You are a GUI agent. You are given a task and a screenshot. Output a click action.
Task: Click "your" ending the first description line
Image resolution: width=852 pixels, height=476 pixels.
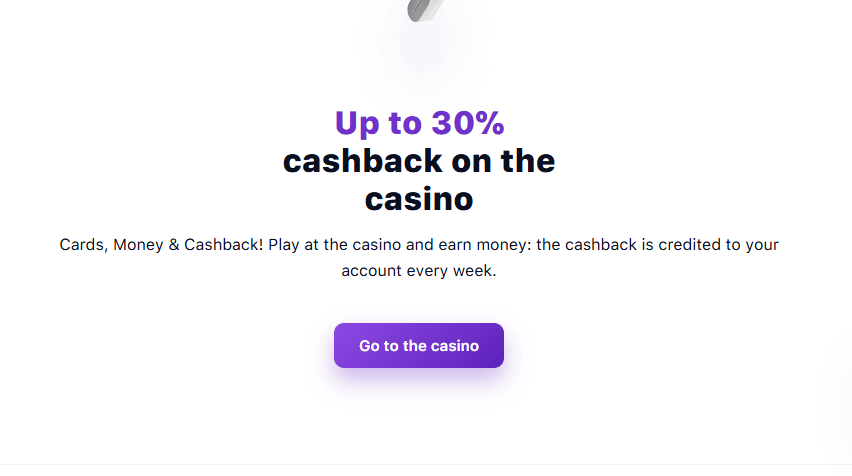click(761, 245)
